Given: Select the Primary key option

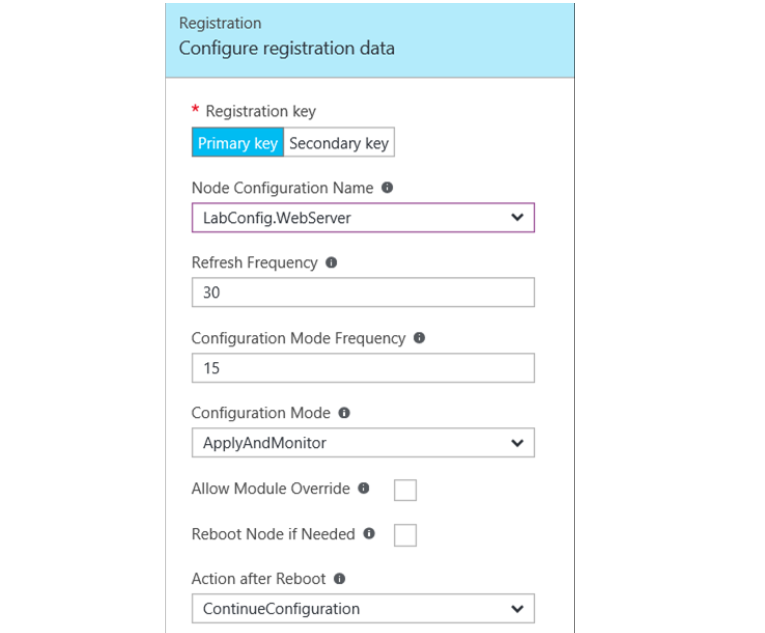Looking at the screenshot, I should point(238,143).
